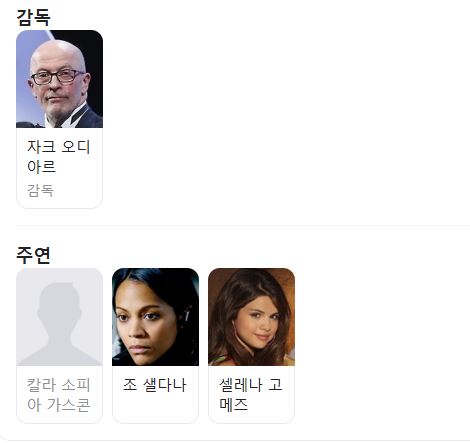
Task: Click the second line 아르 of the director's name
Action: click(41, 166)
